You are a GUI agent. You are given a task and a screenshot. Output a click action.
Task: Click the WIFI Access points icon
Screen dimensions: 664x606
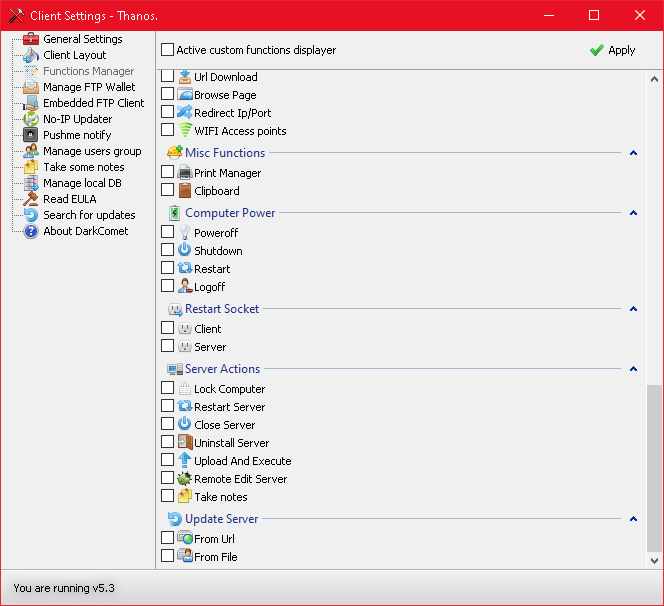pos(185,131)
